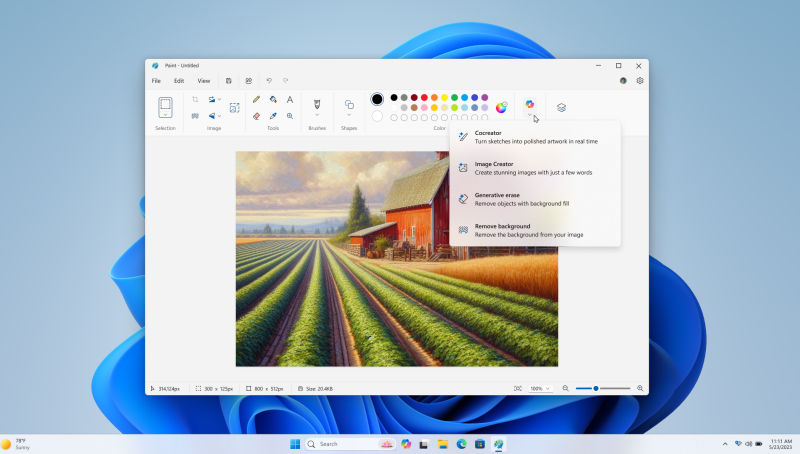
Task: Open the Edit colors wheel
Action: (x=501, y=107)
